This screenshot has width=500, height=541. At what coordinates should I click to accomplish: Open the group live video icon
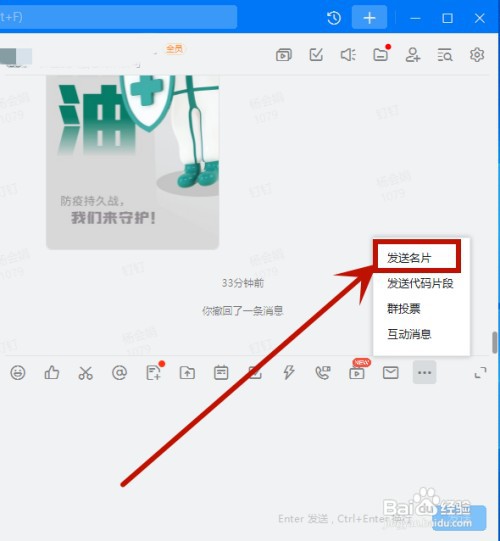click(284, 55)
